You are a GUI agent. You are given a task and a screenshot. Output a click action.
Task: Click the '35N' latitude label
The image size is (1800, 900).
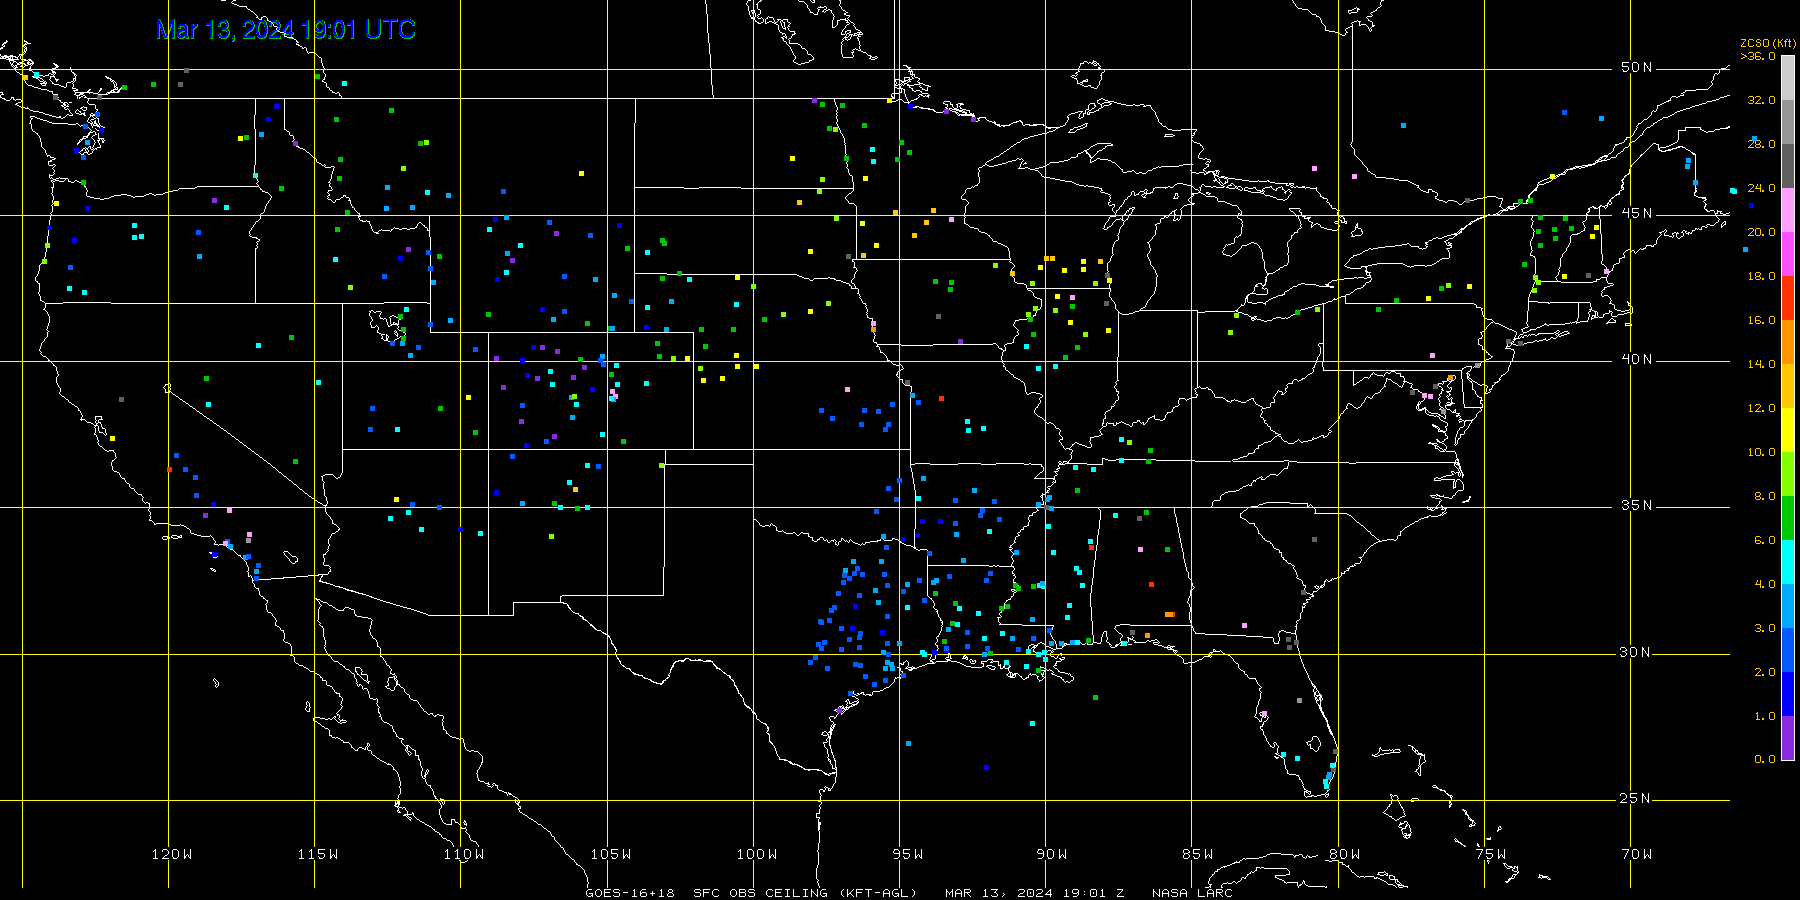[1637, 506]
